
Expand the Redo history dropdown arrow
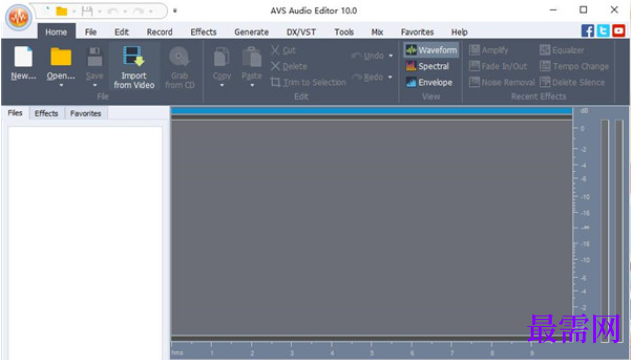390,77
